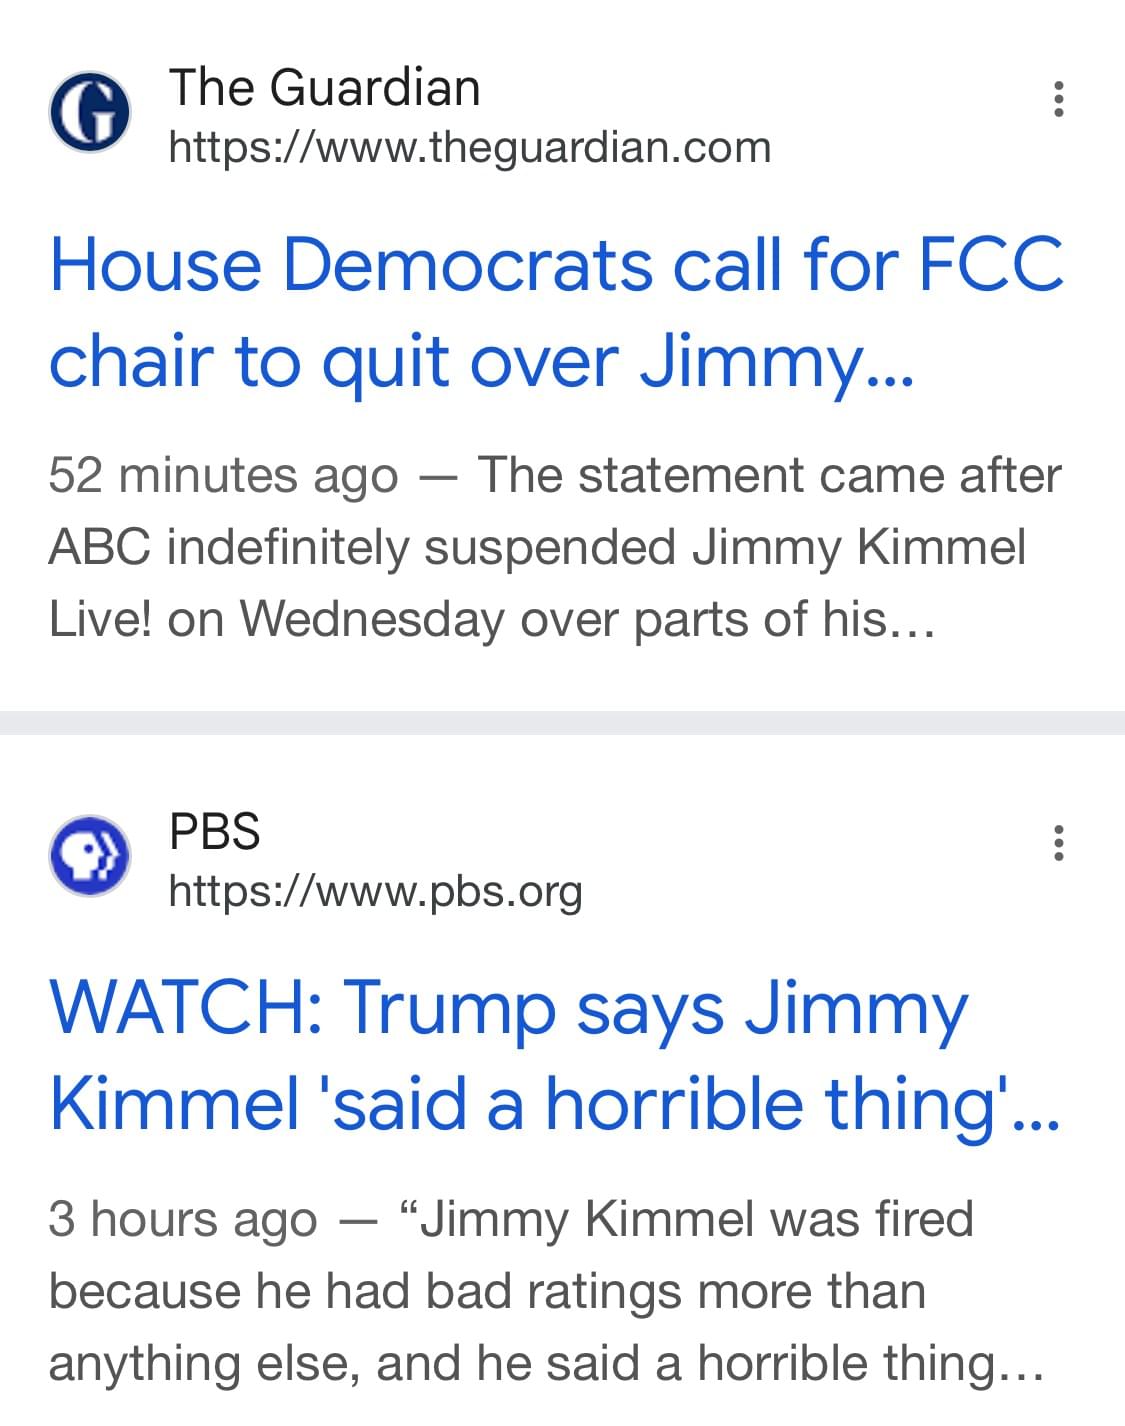Click the PBS snippet about bad ratings

[x=546, y=1291]
